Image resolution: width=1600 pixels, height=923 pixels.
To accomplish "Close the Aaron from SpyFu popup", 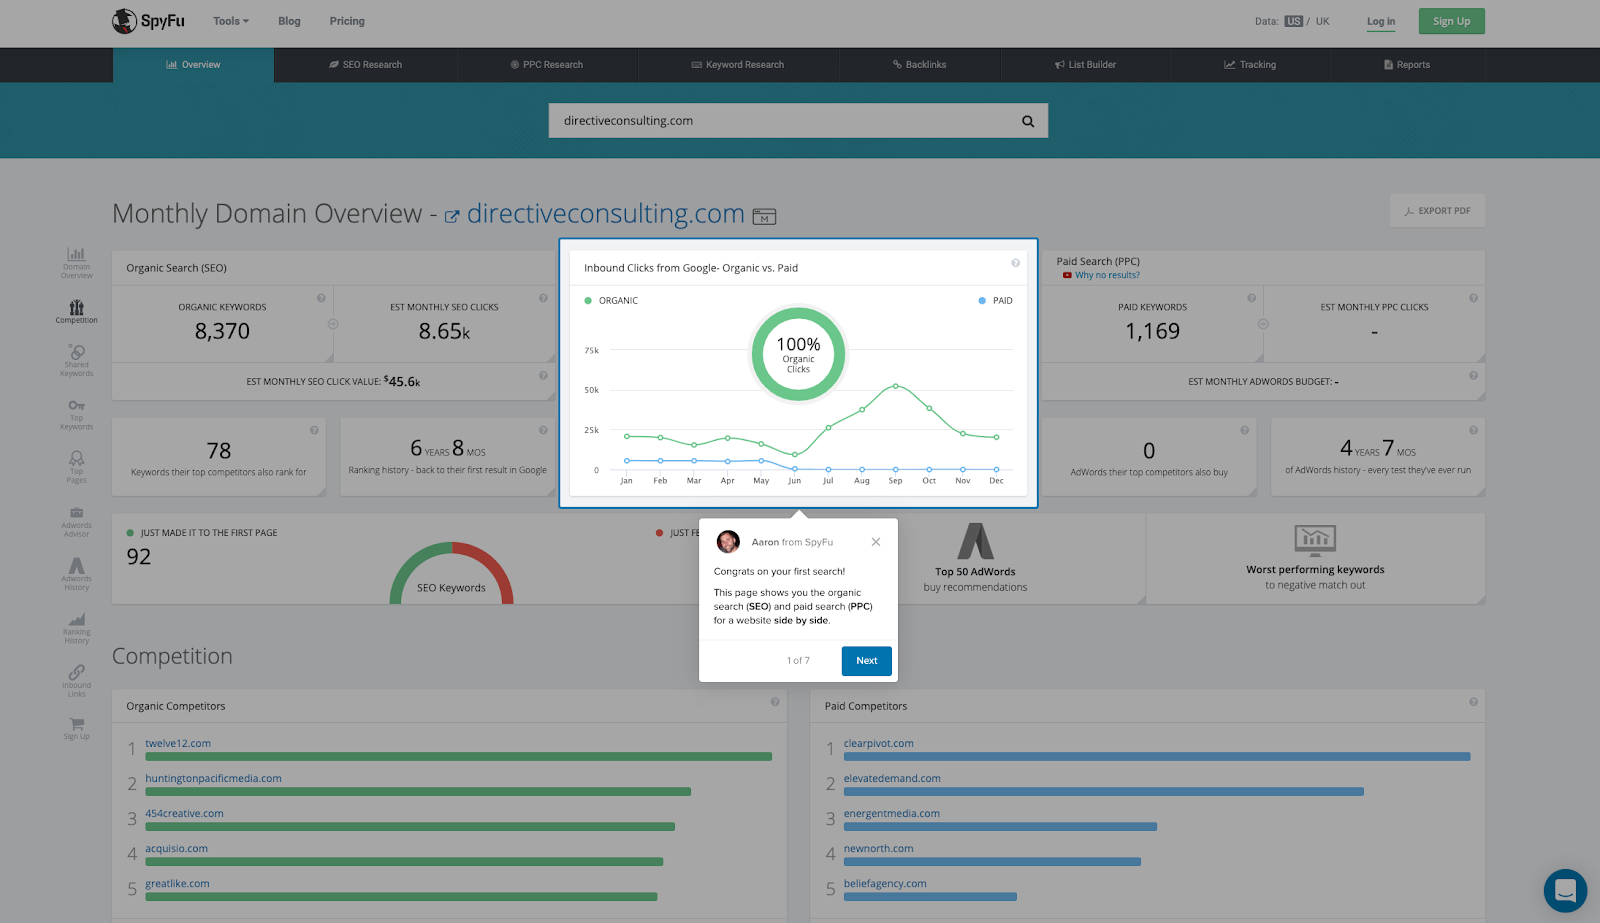I will pyautogui.click(x=876, y=542).
